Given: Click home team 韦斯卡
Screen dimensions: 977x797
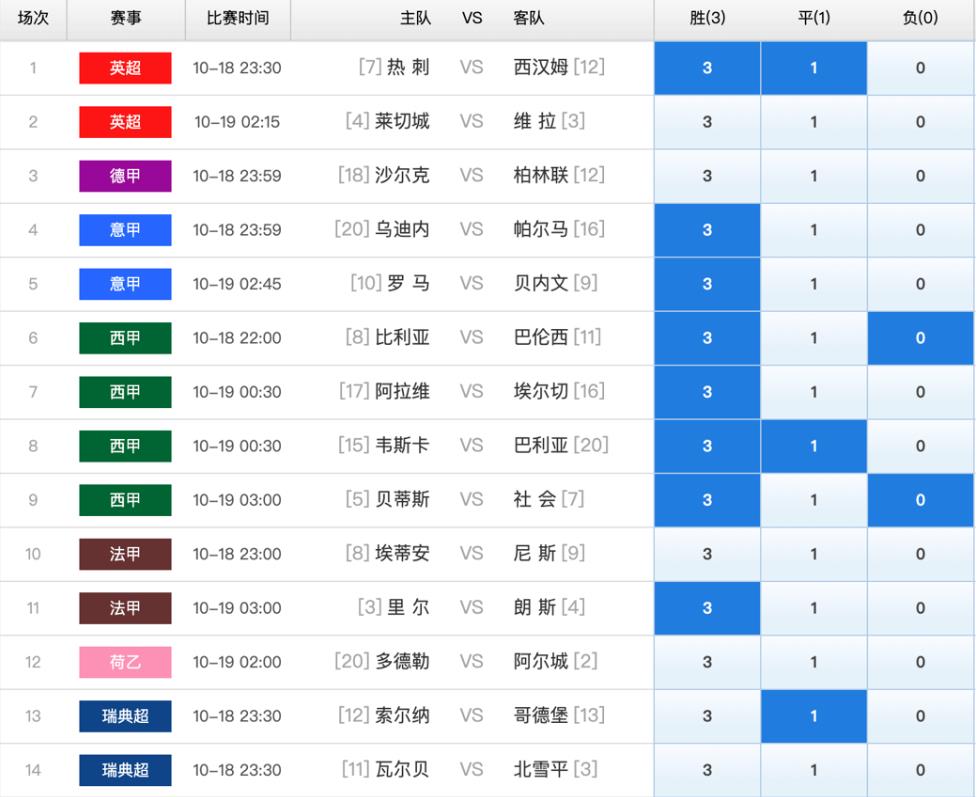Looking at the screenshot, I should (402, 445).
